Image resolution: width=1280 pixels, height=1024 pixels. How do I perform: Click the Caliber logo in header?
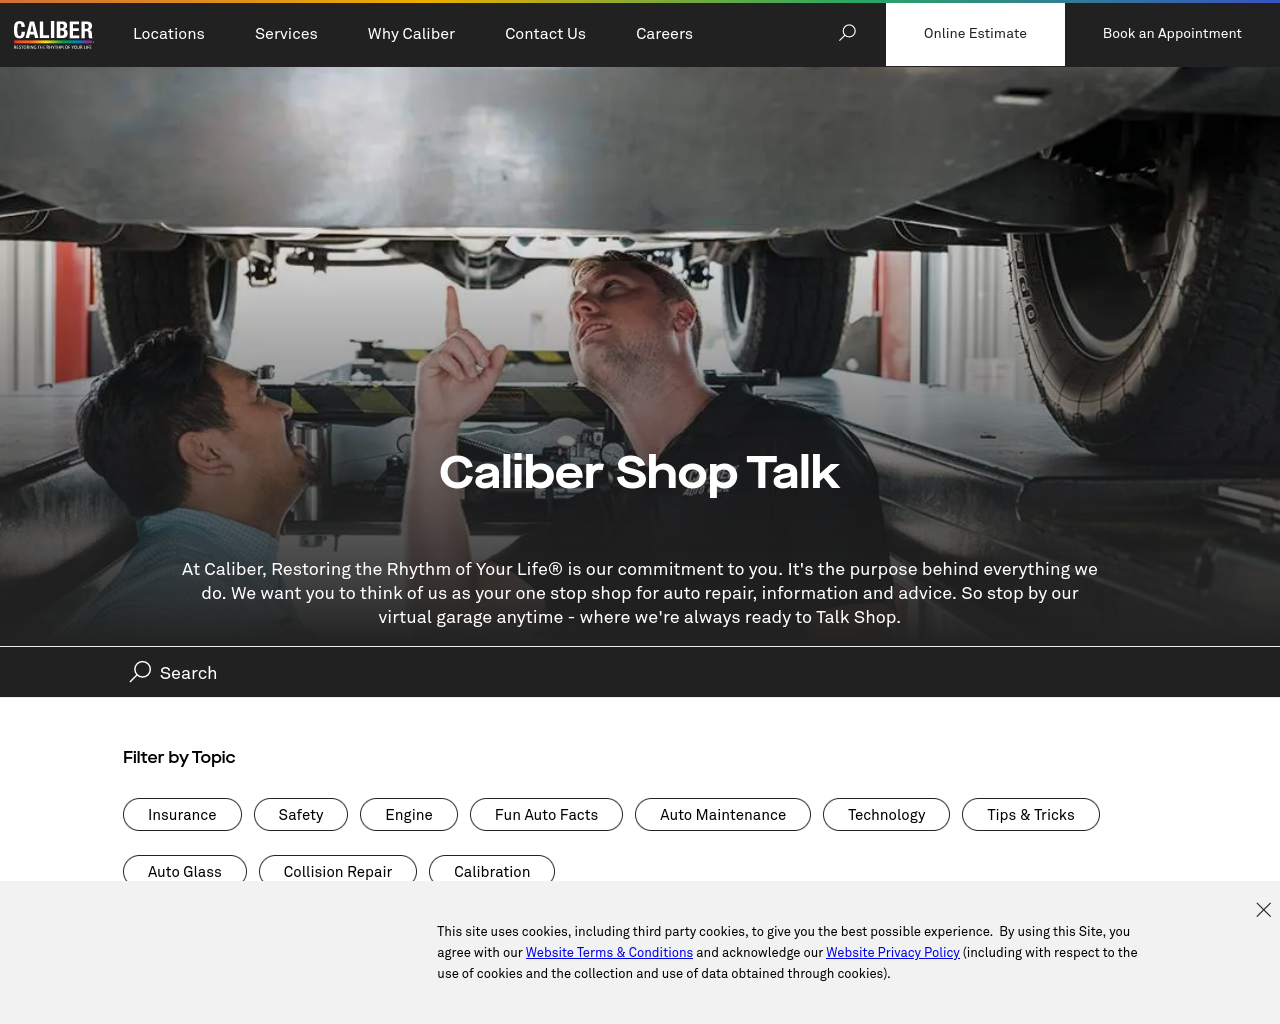53,35
